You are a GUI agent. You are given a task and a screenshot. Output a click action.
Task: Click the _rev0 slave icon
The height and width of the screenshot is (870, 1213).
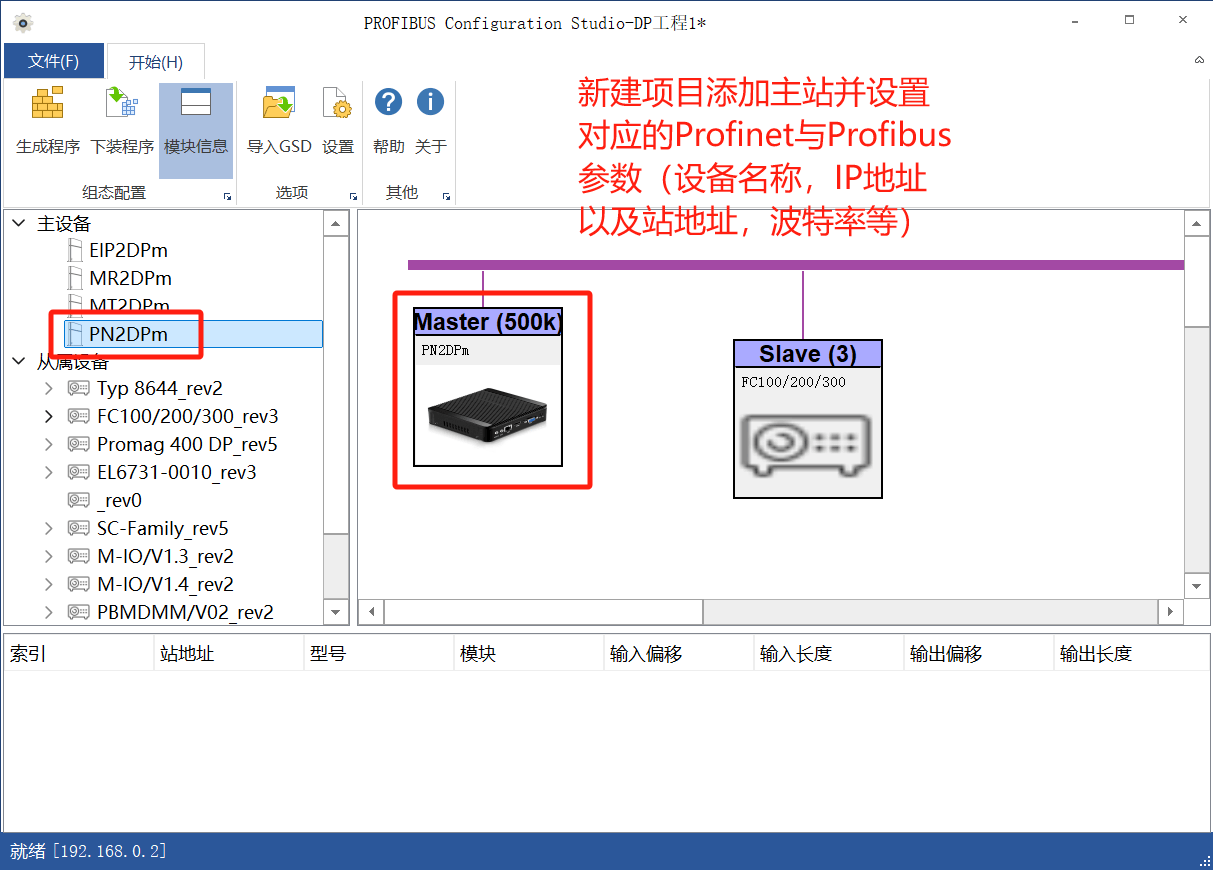click(78, 500)
